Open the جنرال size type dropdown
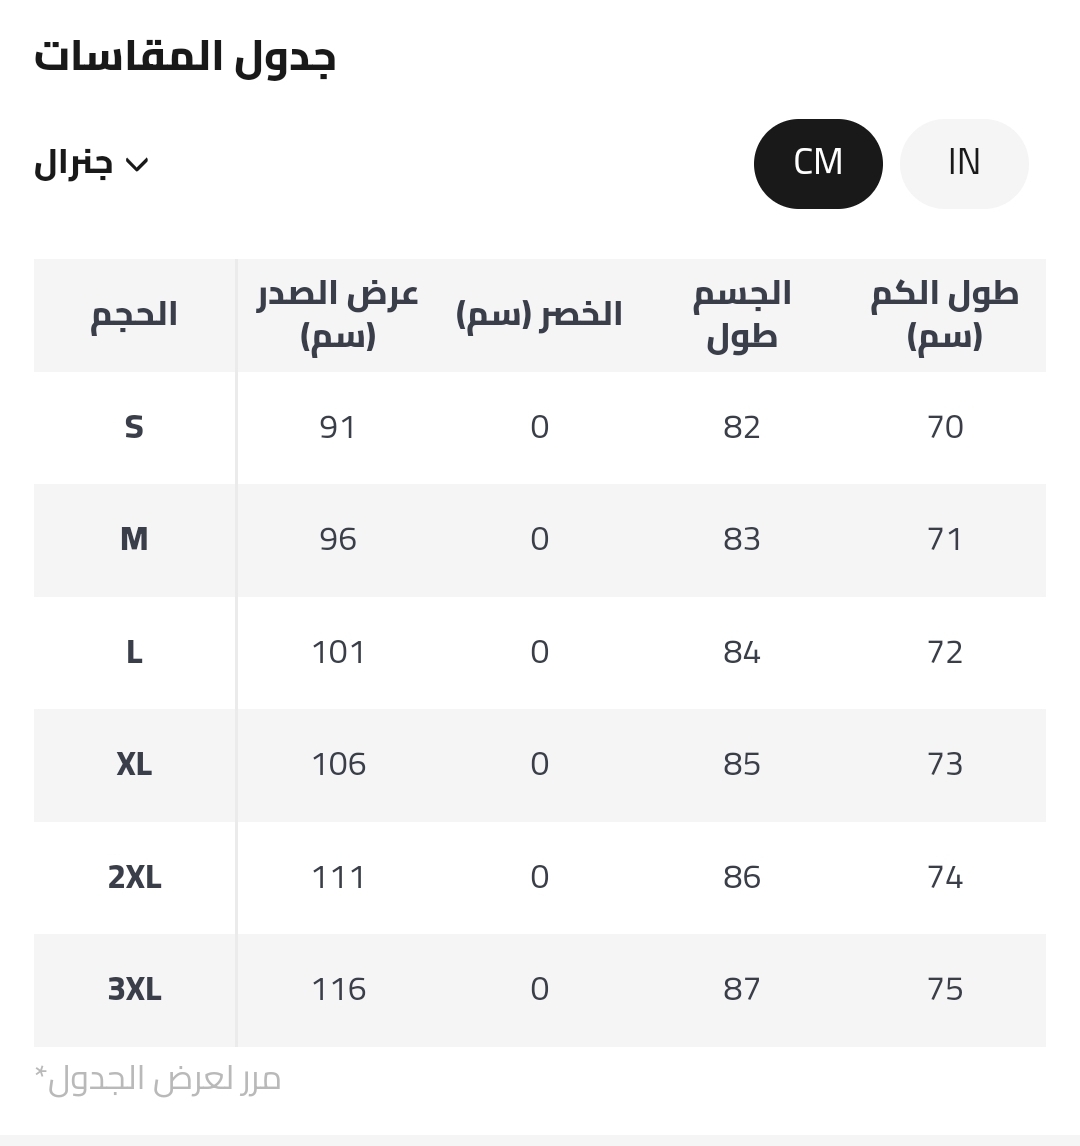The width and height of the screenshot is (1080, 1146). click(91, 164)
